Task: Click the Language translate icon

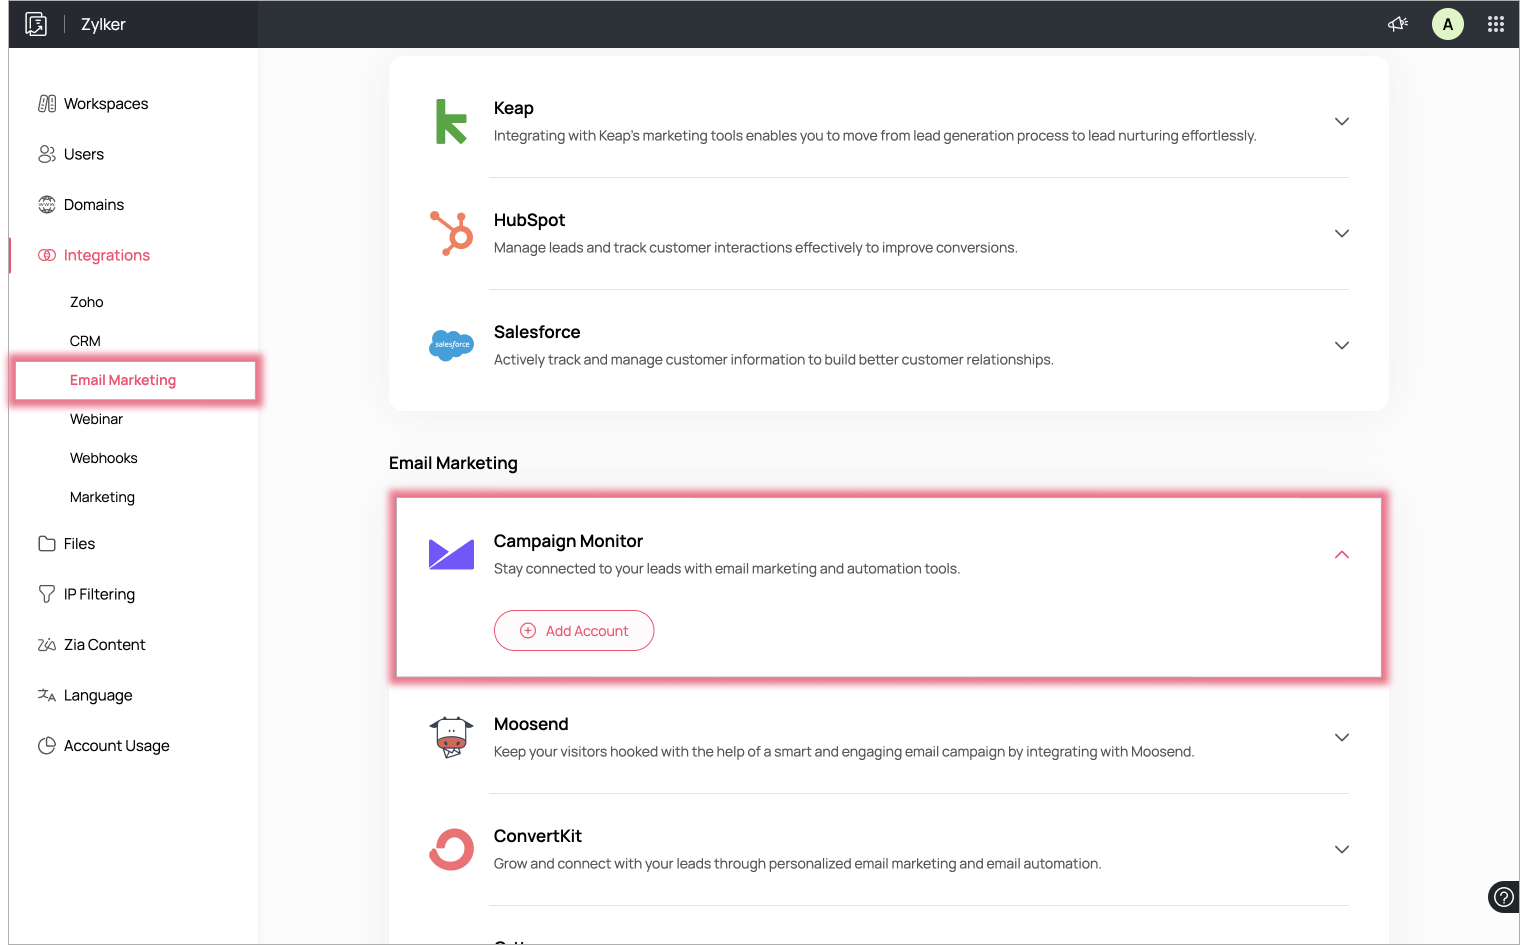Action: pyautogui.click(x=47, y=695)
